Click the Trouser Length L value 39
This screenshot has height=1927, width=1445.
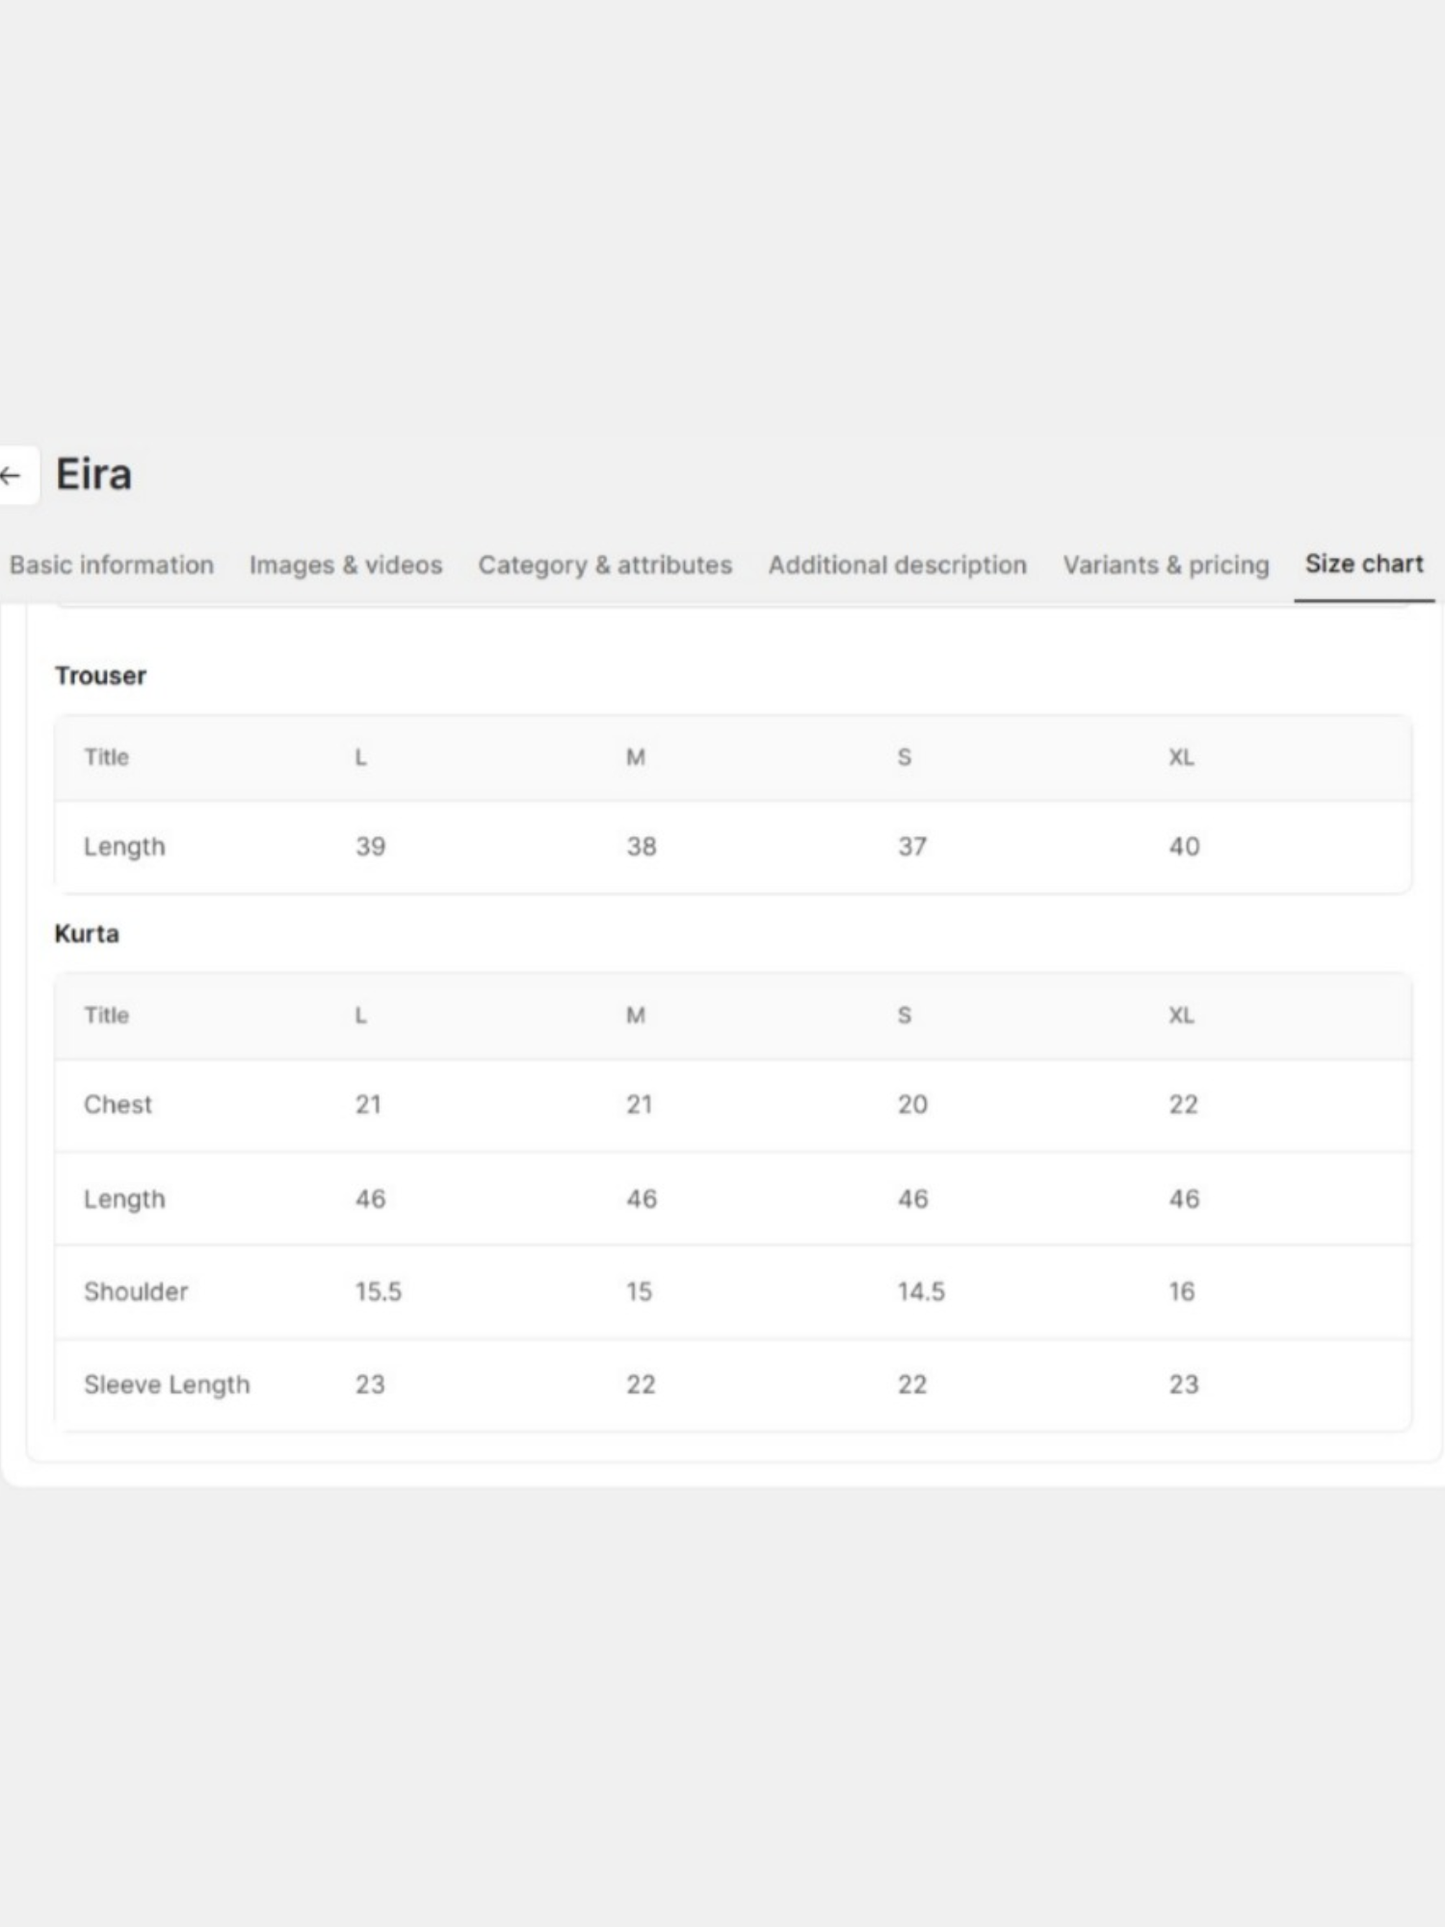pyautogui.click(x=371, y=847)
